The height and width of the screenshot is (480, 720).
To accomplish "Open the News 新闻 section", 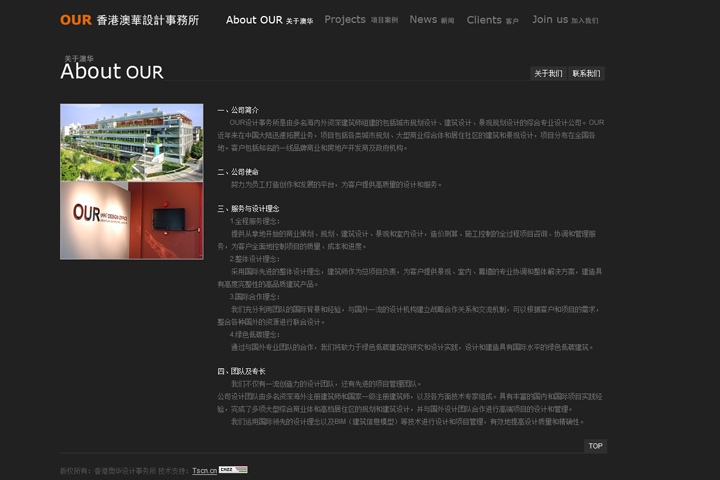I will tap(431, 20).
